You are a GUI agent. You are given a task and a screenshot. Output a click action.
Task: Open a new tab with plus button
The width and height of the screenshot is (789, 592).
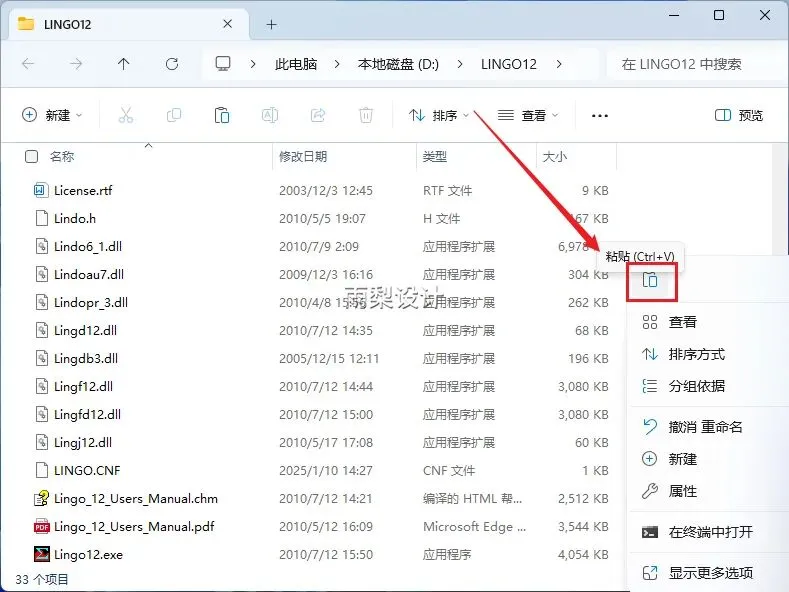click(x=272, y=24)
